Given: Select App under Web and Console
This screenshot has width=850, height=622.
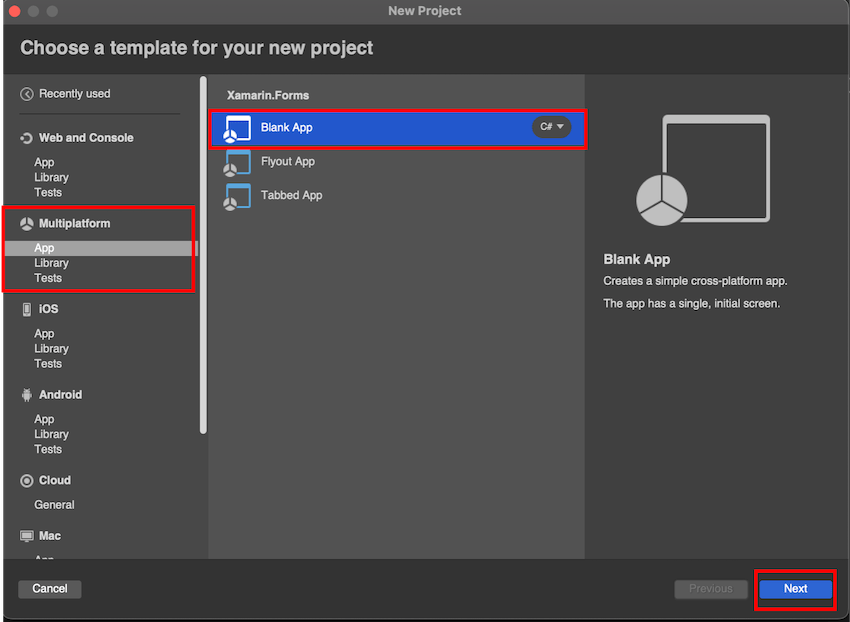Looking at the screenshot, I should pyautogui.click(x=44, y=162).
